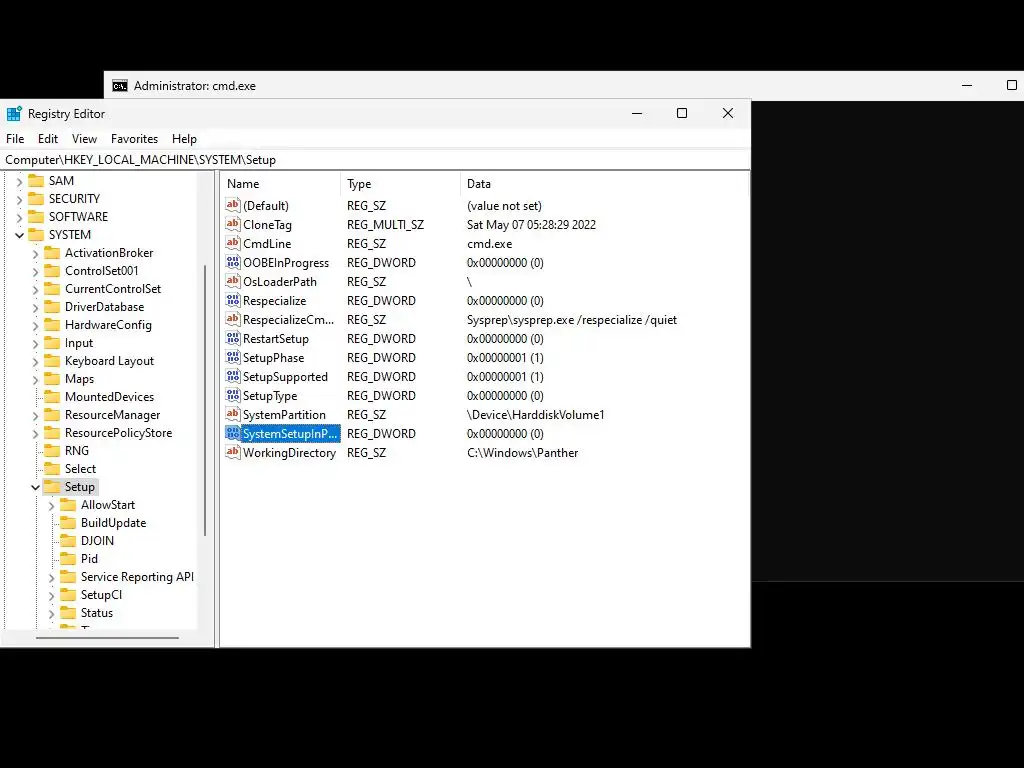Screen dimensions: 1024x768
Task: Expand the Keyboard Layout key
Action: click(x=35, y=361)
